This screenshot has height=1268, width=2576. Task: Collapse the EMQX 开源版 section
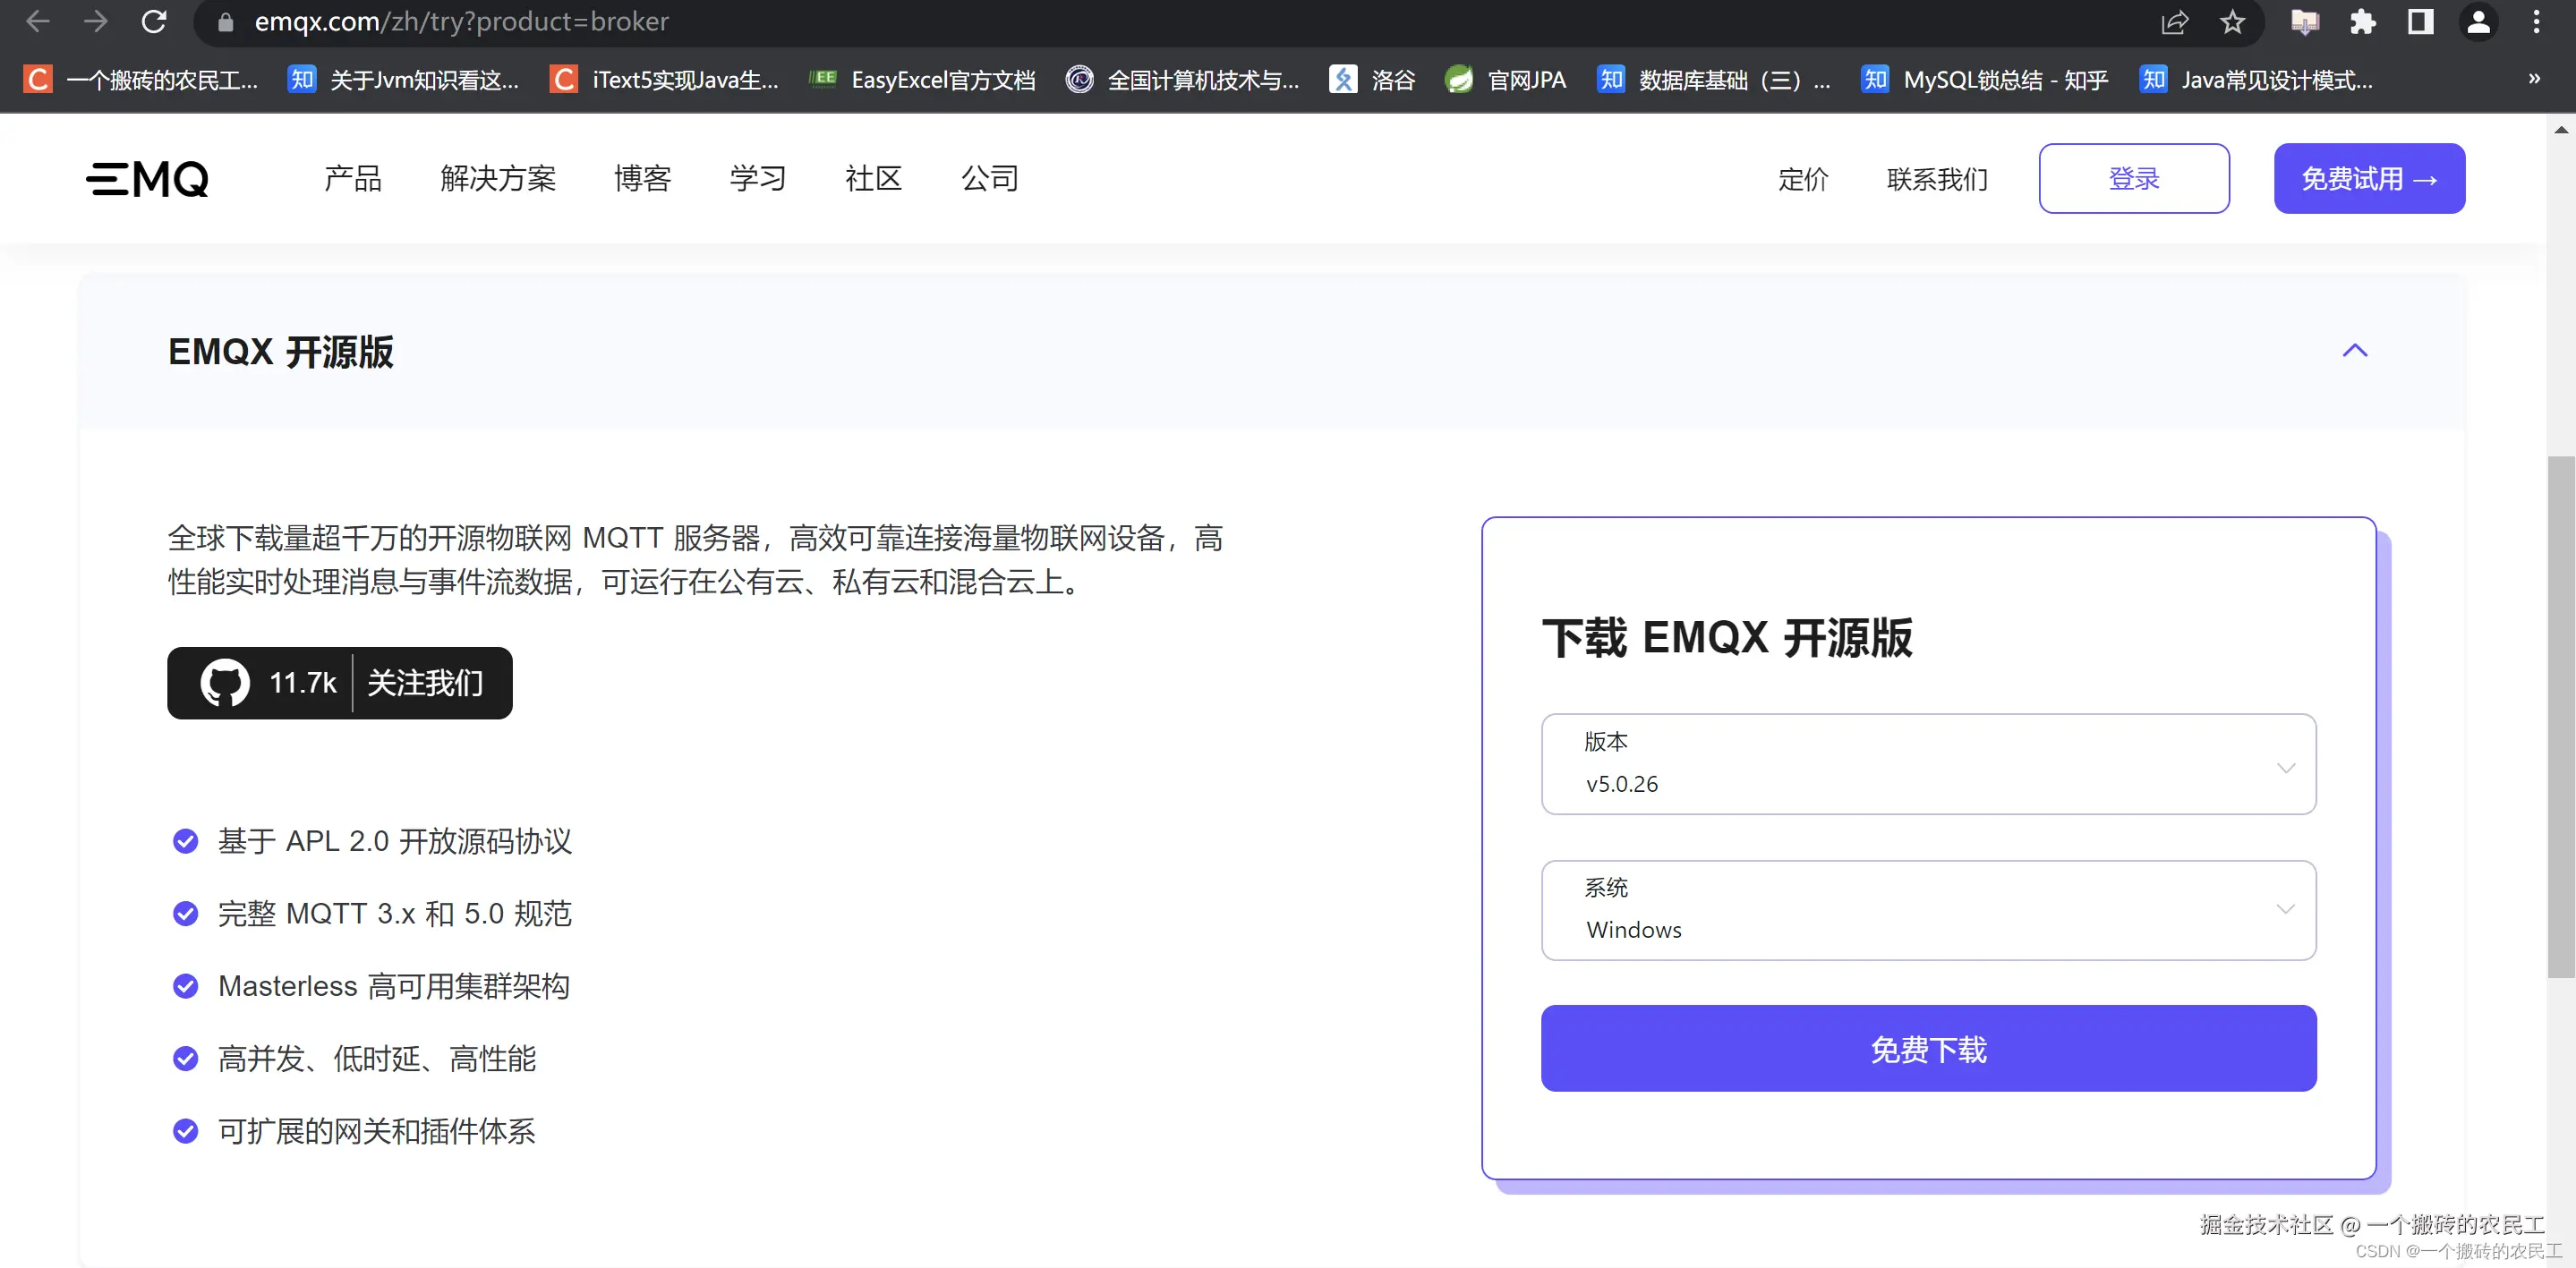pos(2356,351)
